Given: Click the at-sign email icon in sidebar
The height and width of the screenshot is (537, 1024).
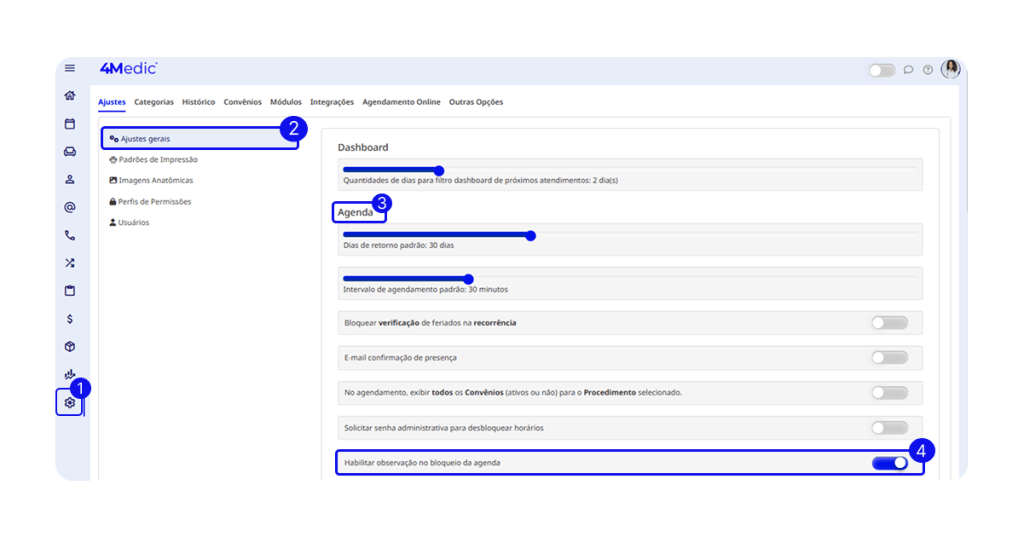Looking at the screenshot, I should 70,208.
